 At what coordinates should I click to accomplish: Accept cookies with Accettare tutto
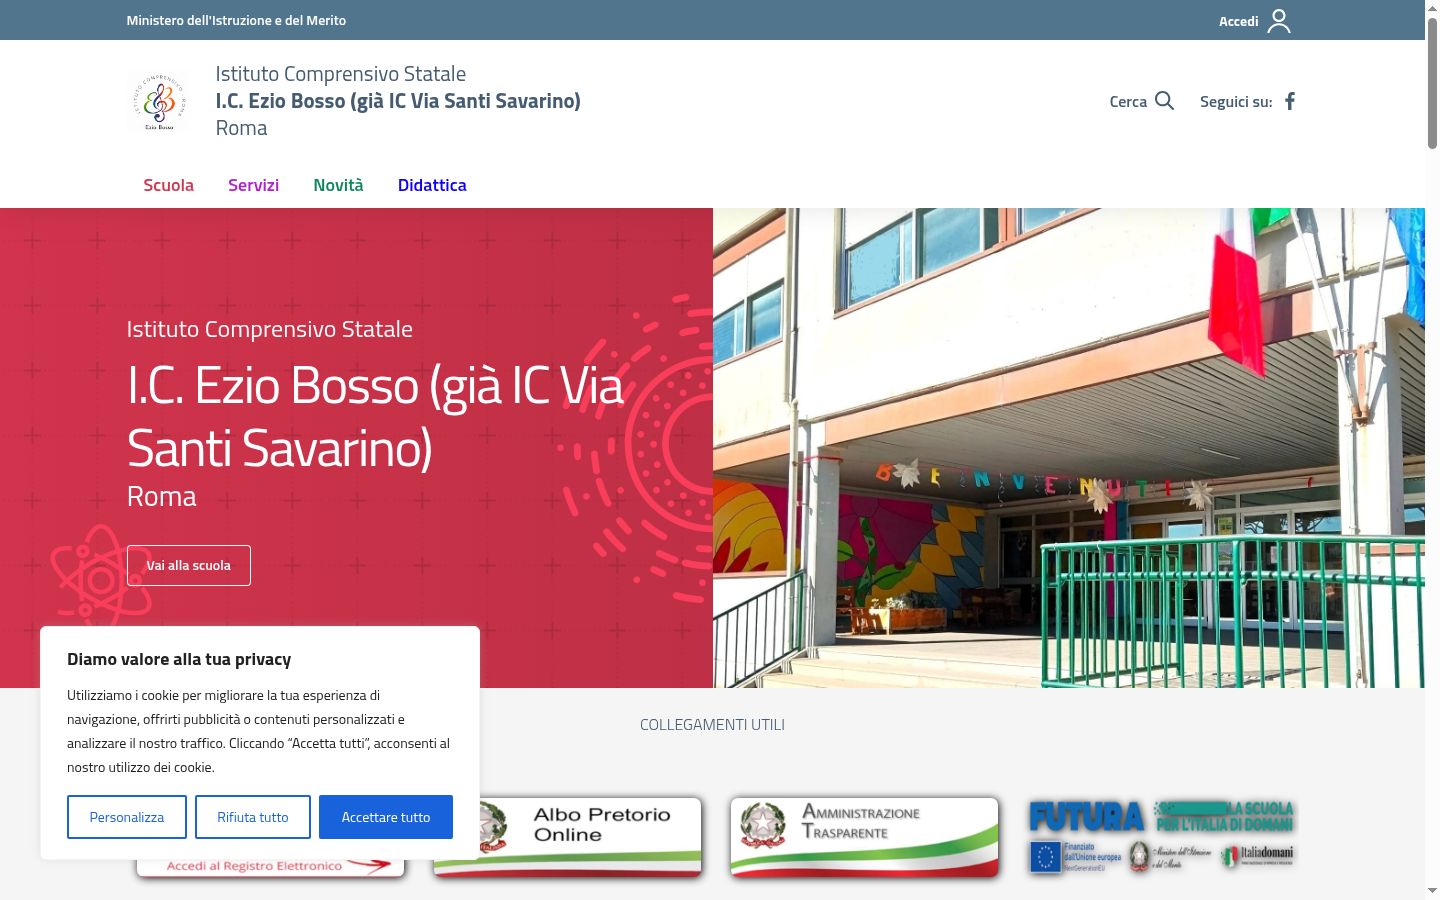[x=386, y=817]
